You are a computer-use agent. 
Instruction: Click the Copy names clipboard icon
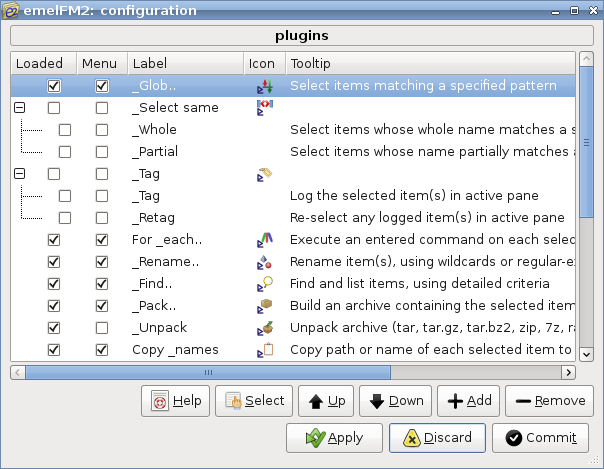[x=265, y=350]
